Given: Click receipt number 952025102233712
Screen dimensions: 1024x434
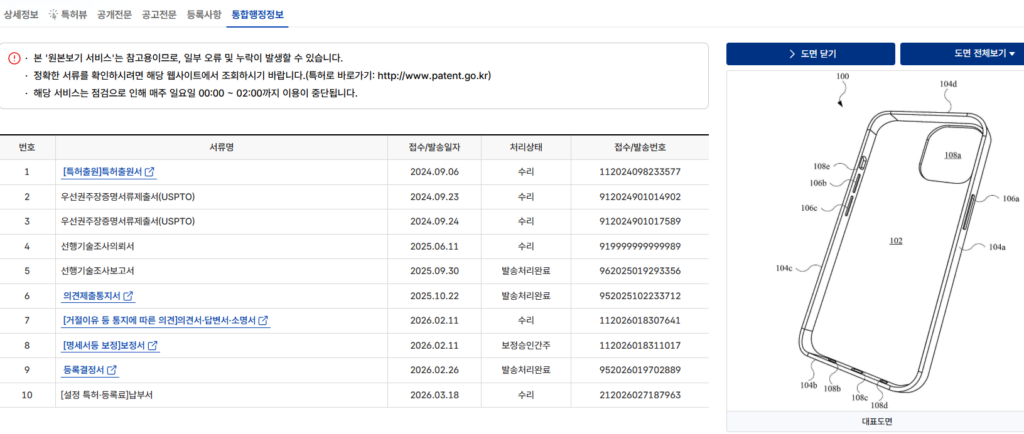Looking at the screenshot, I should tap(639, 296).
